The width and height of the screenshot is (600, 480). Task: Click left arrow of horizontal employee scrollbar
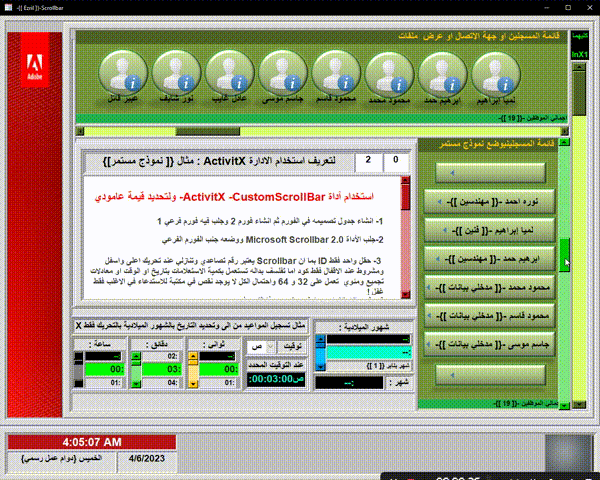tap(80, 131)
